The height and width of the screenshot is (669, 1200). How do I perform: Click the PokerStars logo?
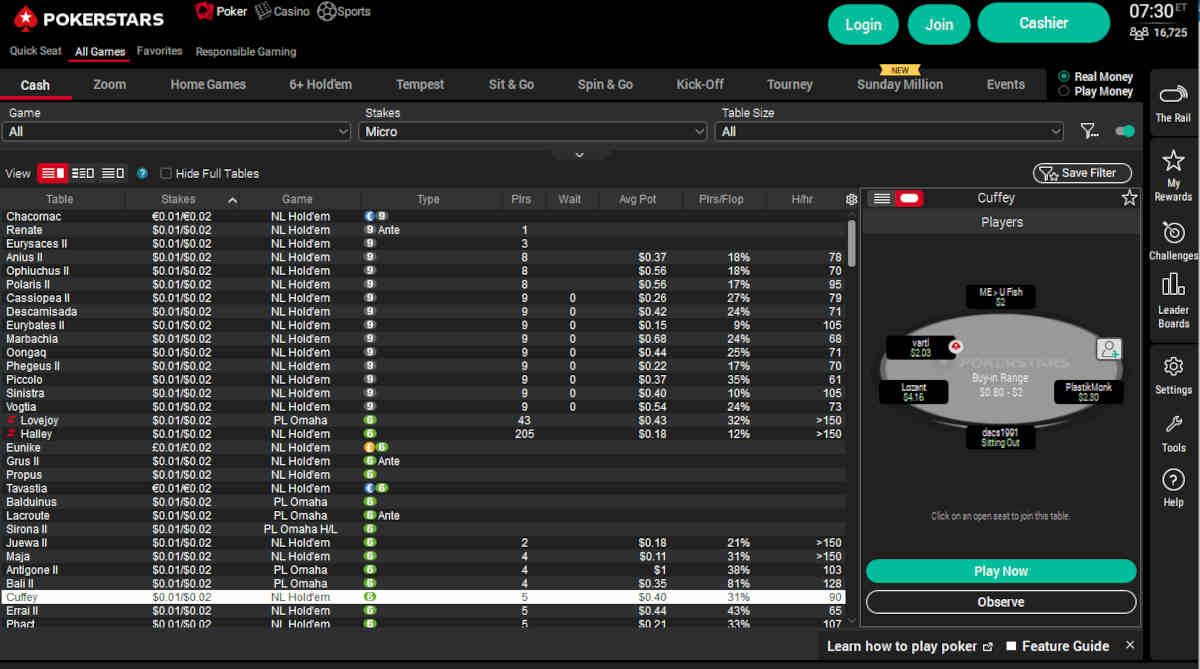[x=89, y=17]
